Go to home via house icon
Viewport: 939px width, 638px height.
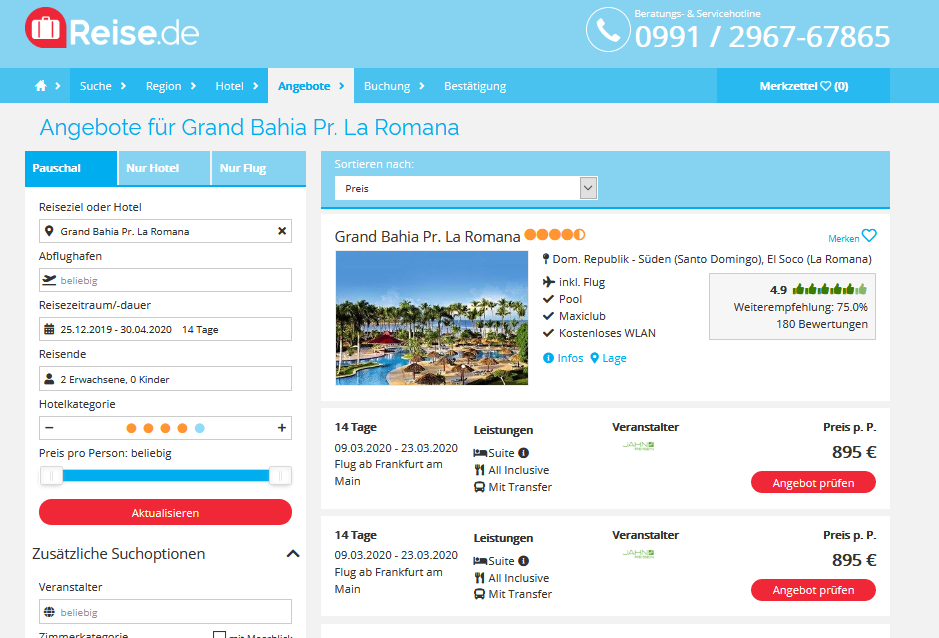click(41, 86)
